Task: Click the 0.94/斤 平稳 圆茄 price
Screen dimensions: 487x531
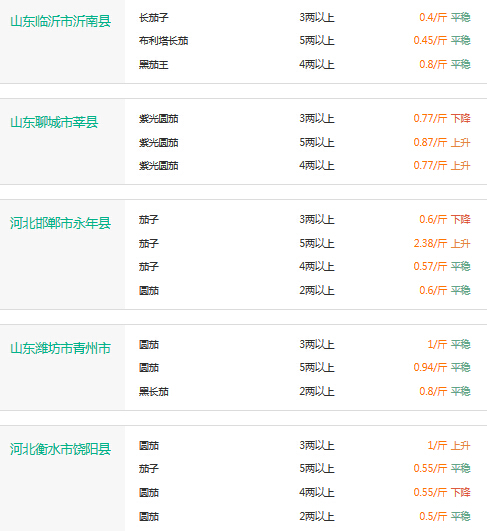Action: click(x=442, y=367)
